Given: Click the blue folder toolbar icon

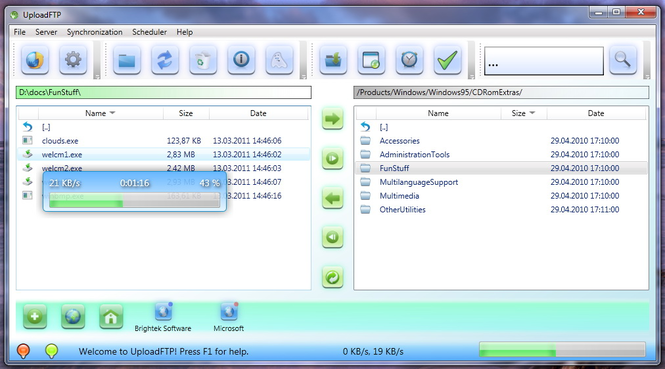Looking at the screenshot, I should coord(127,60).
